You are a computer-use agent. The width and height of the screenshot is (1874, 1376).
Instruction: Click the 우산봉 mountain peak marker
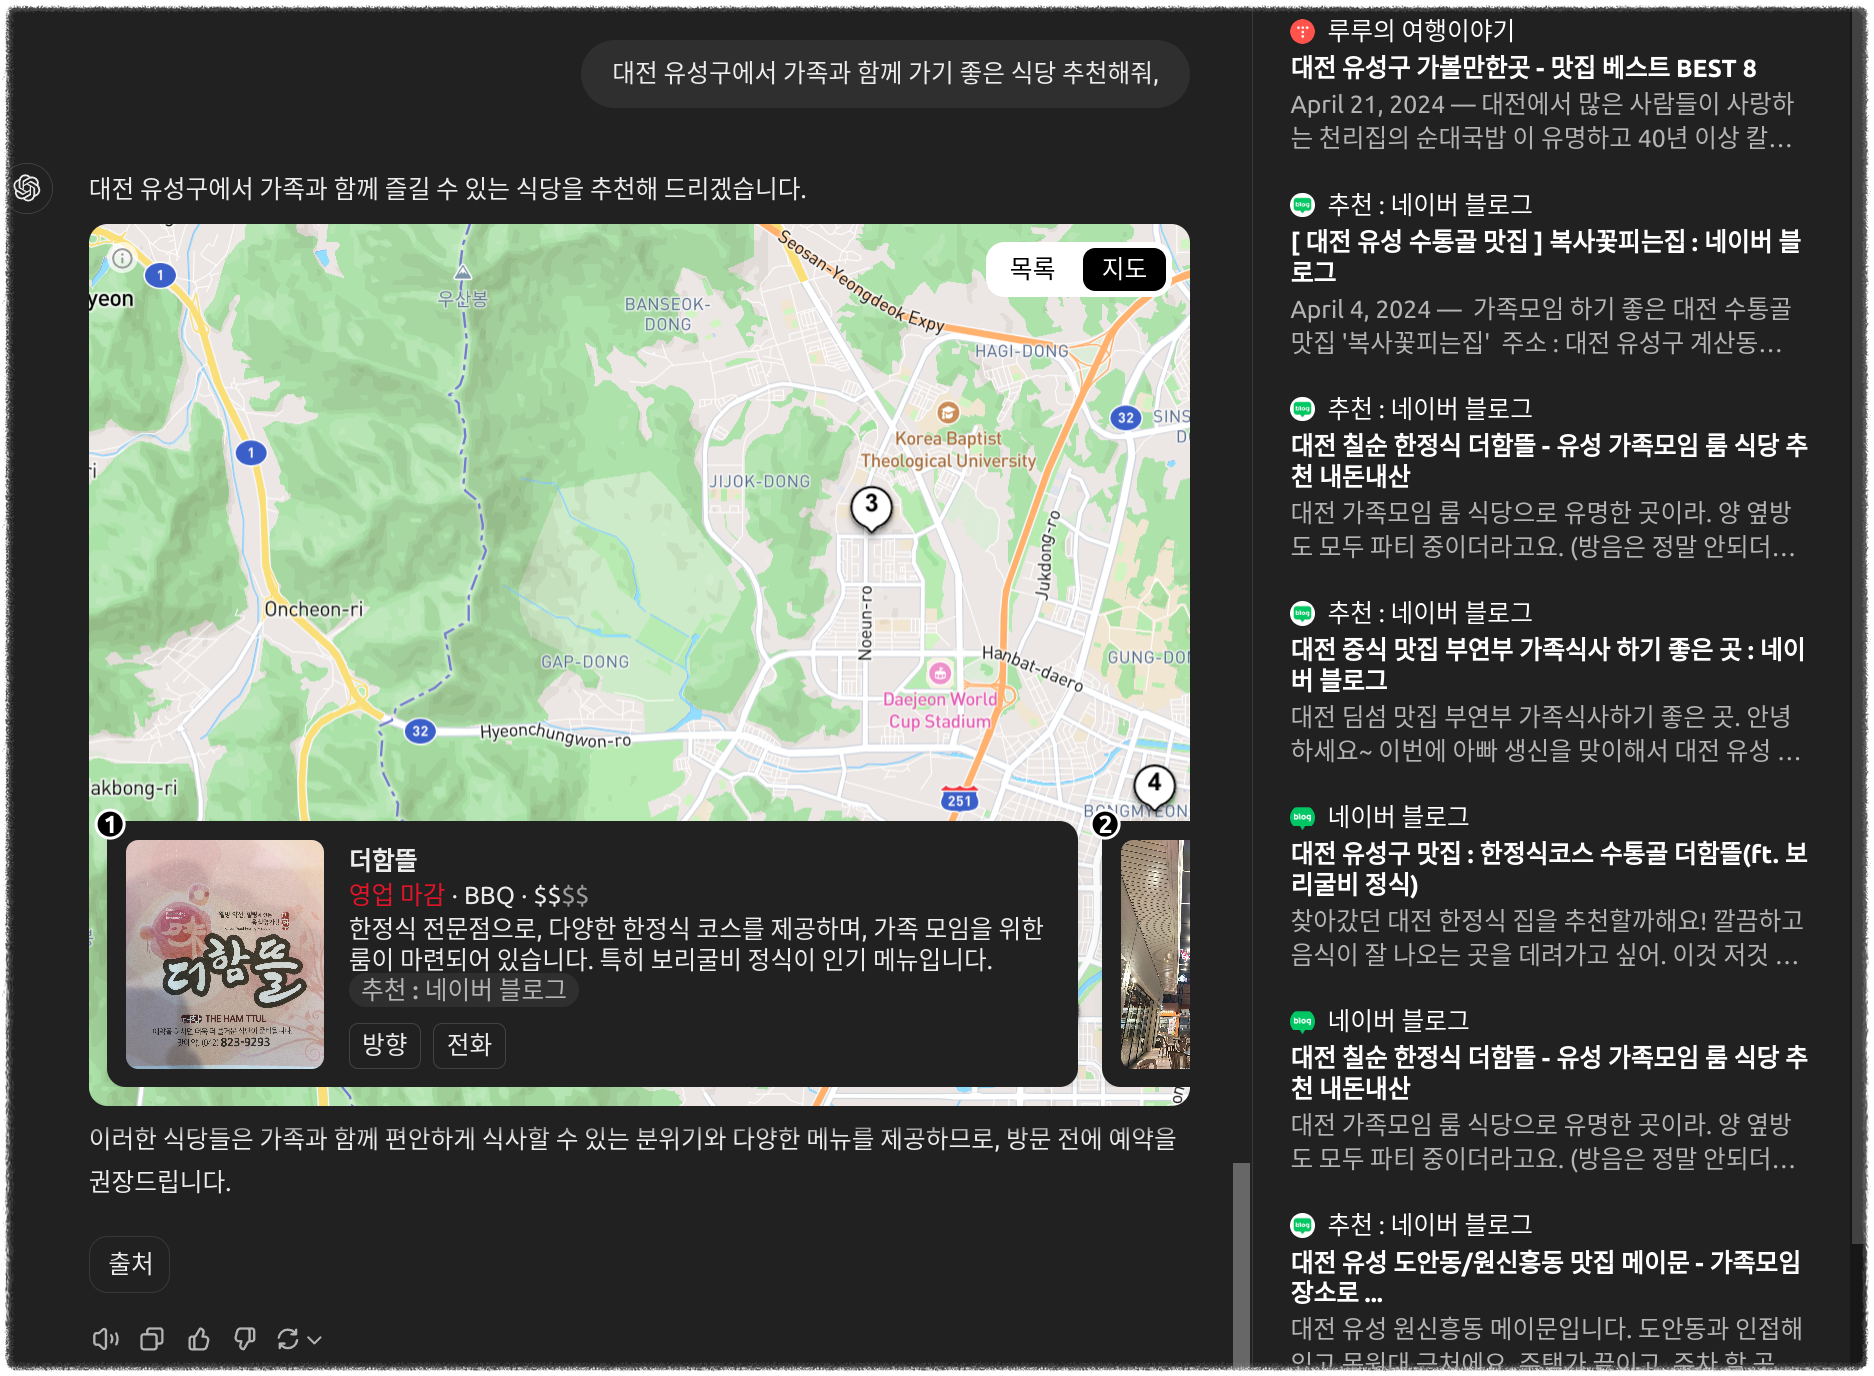pos(462,273)
